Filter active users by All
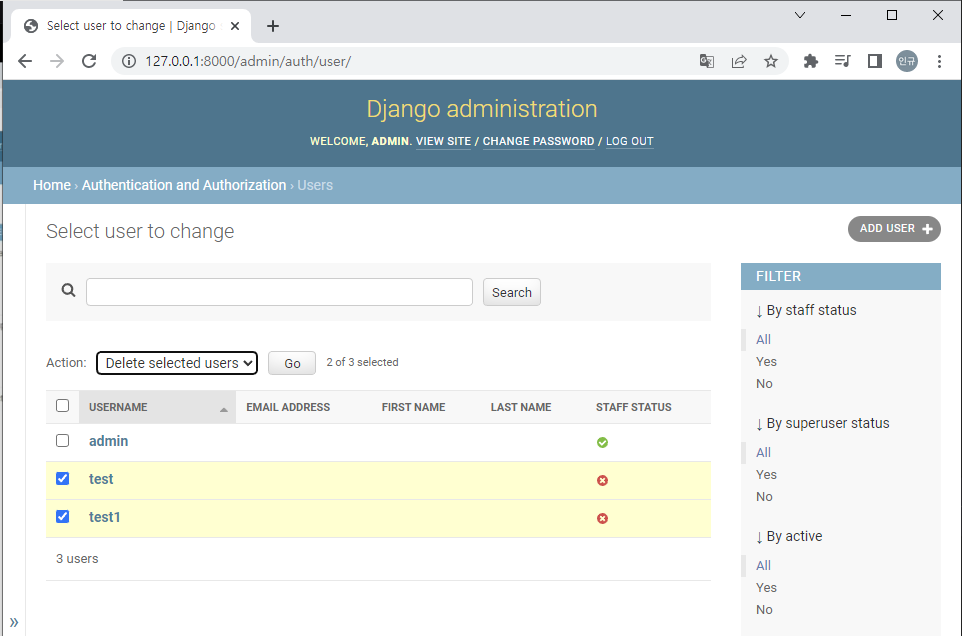 click(x=763, y=565)
